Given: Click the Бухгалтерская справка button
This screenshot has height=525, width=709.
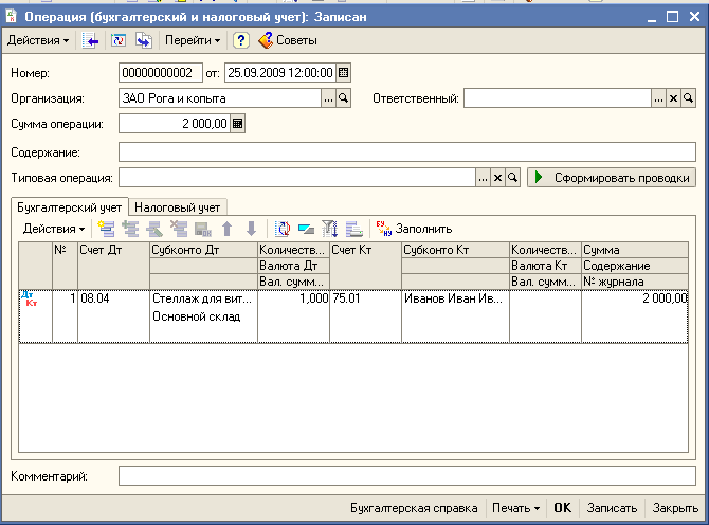Looking at the screenshot, I should [413, 507].
